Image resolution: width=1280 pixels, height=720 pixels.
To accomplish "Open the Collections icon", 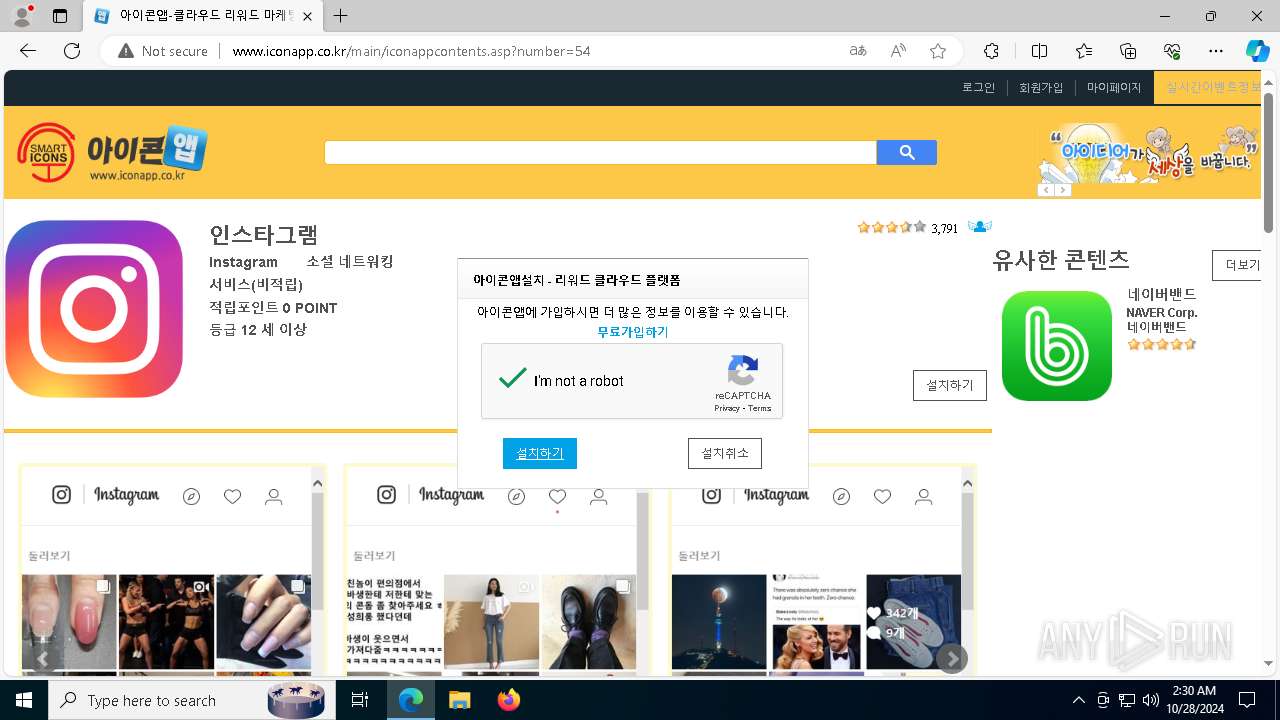I will tap(1128, 51).
